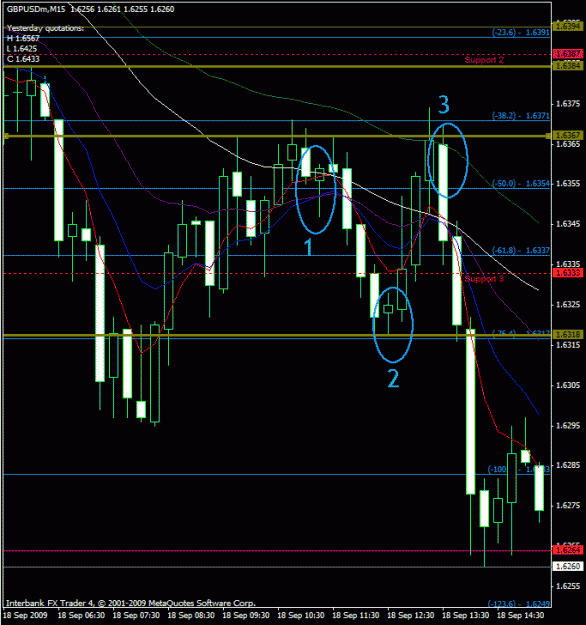Click the '18 Sep 09:30' time axis label
Image resolution: width=586 pixels, height=625 pixels.
246,615
